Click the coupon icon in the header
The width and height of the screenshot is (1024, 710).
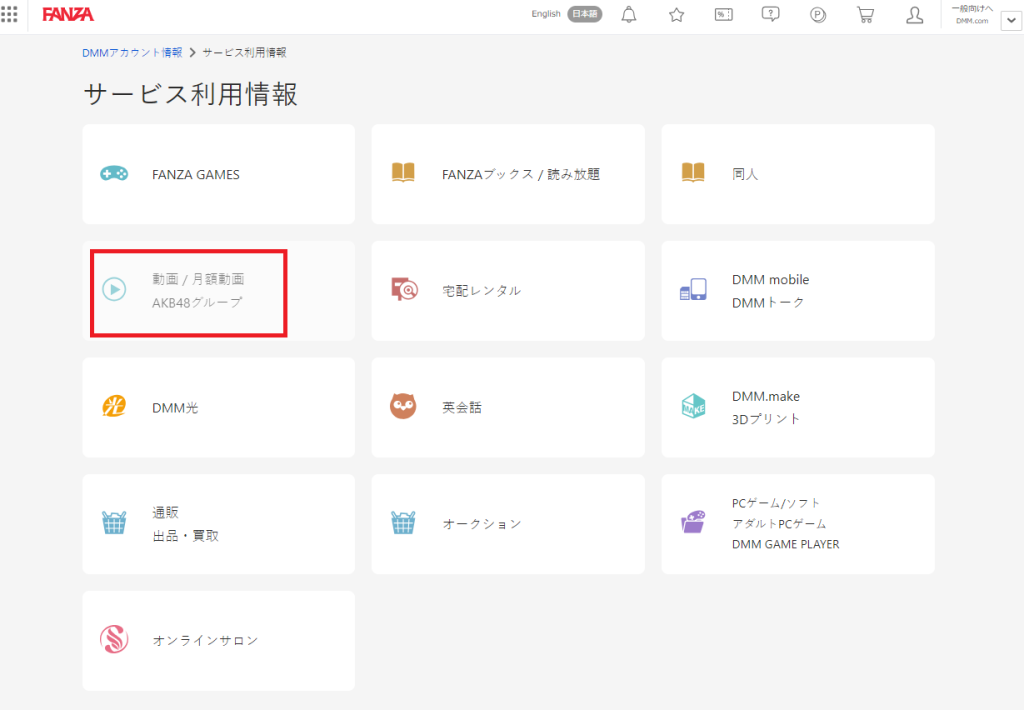click(723, 15)
